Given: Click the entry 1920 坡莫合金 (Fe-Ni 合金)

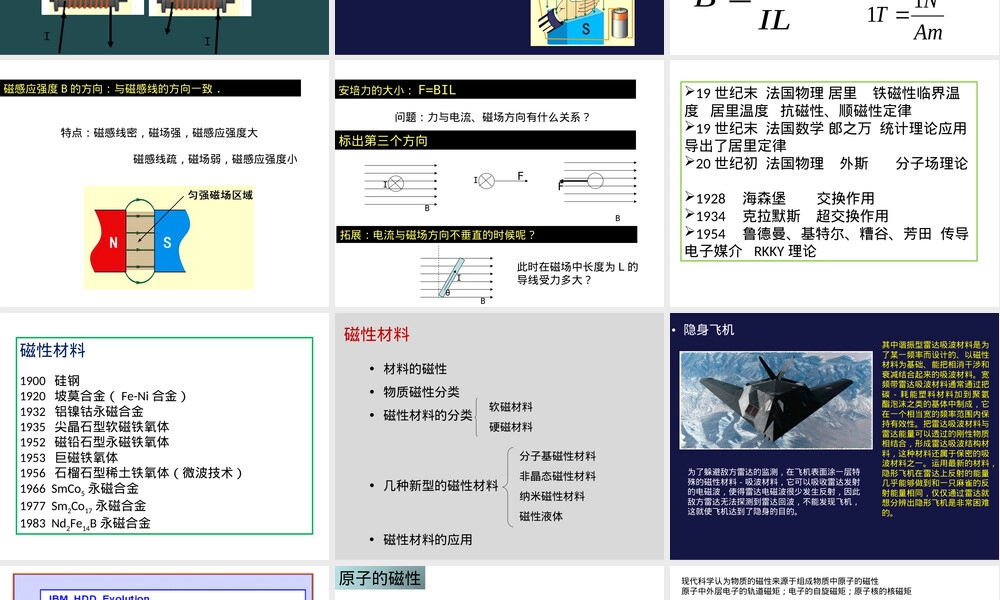Looking at the screenshot, I should click(103, 396).
